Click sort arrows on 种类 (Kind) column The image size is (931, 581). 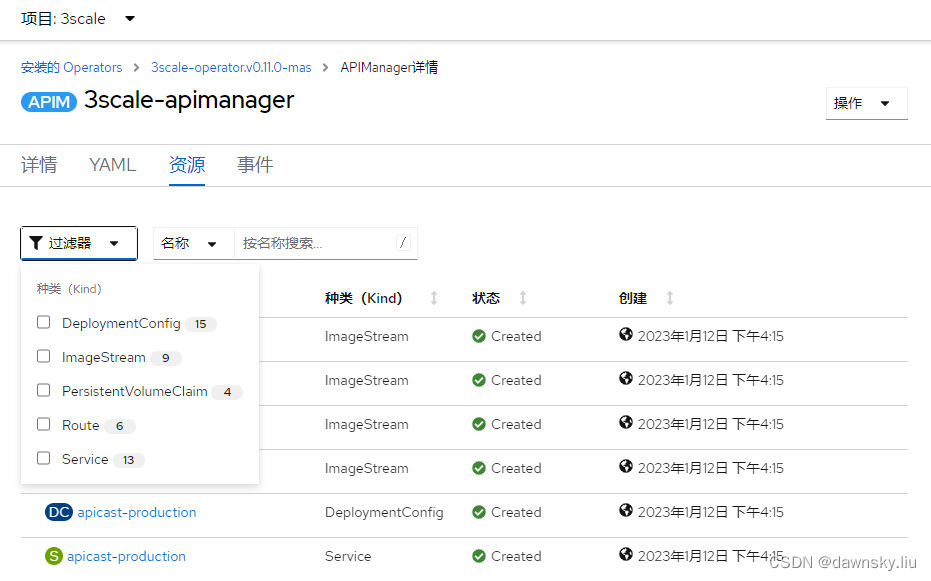[x=434, y=298]
